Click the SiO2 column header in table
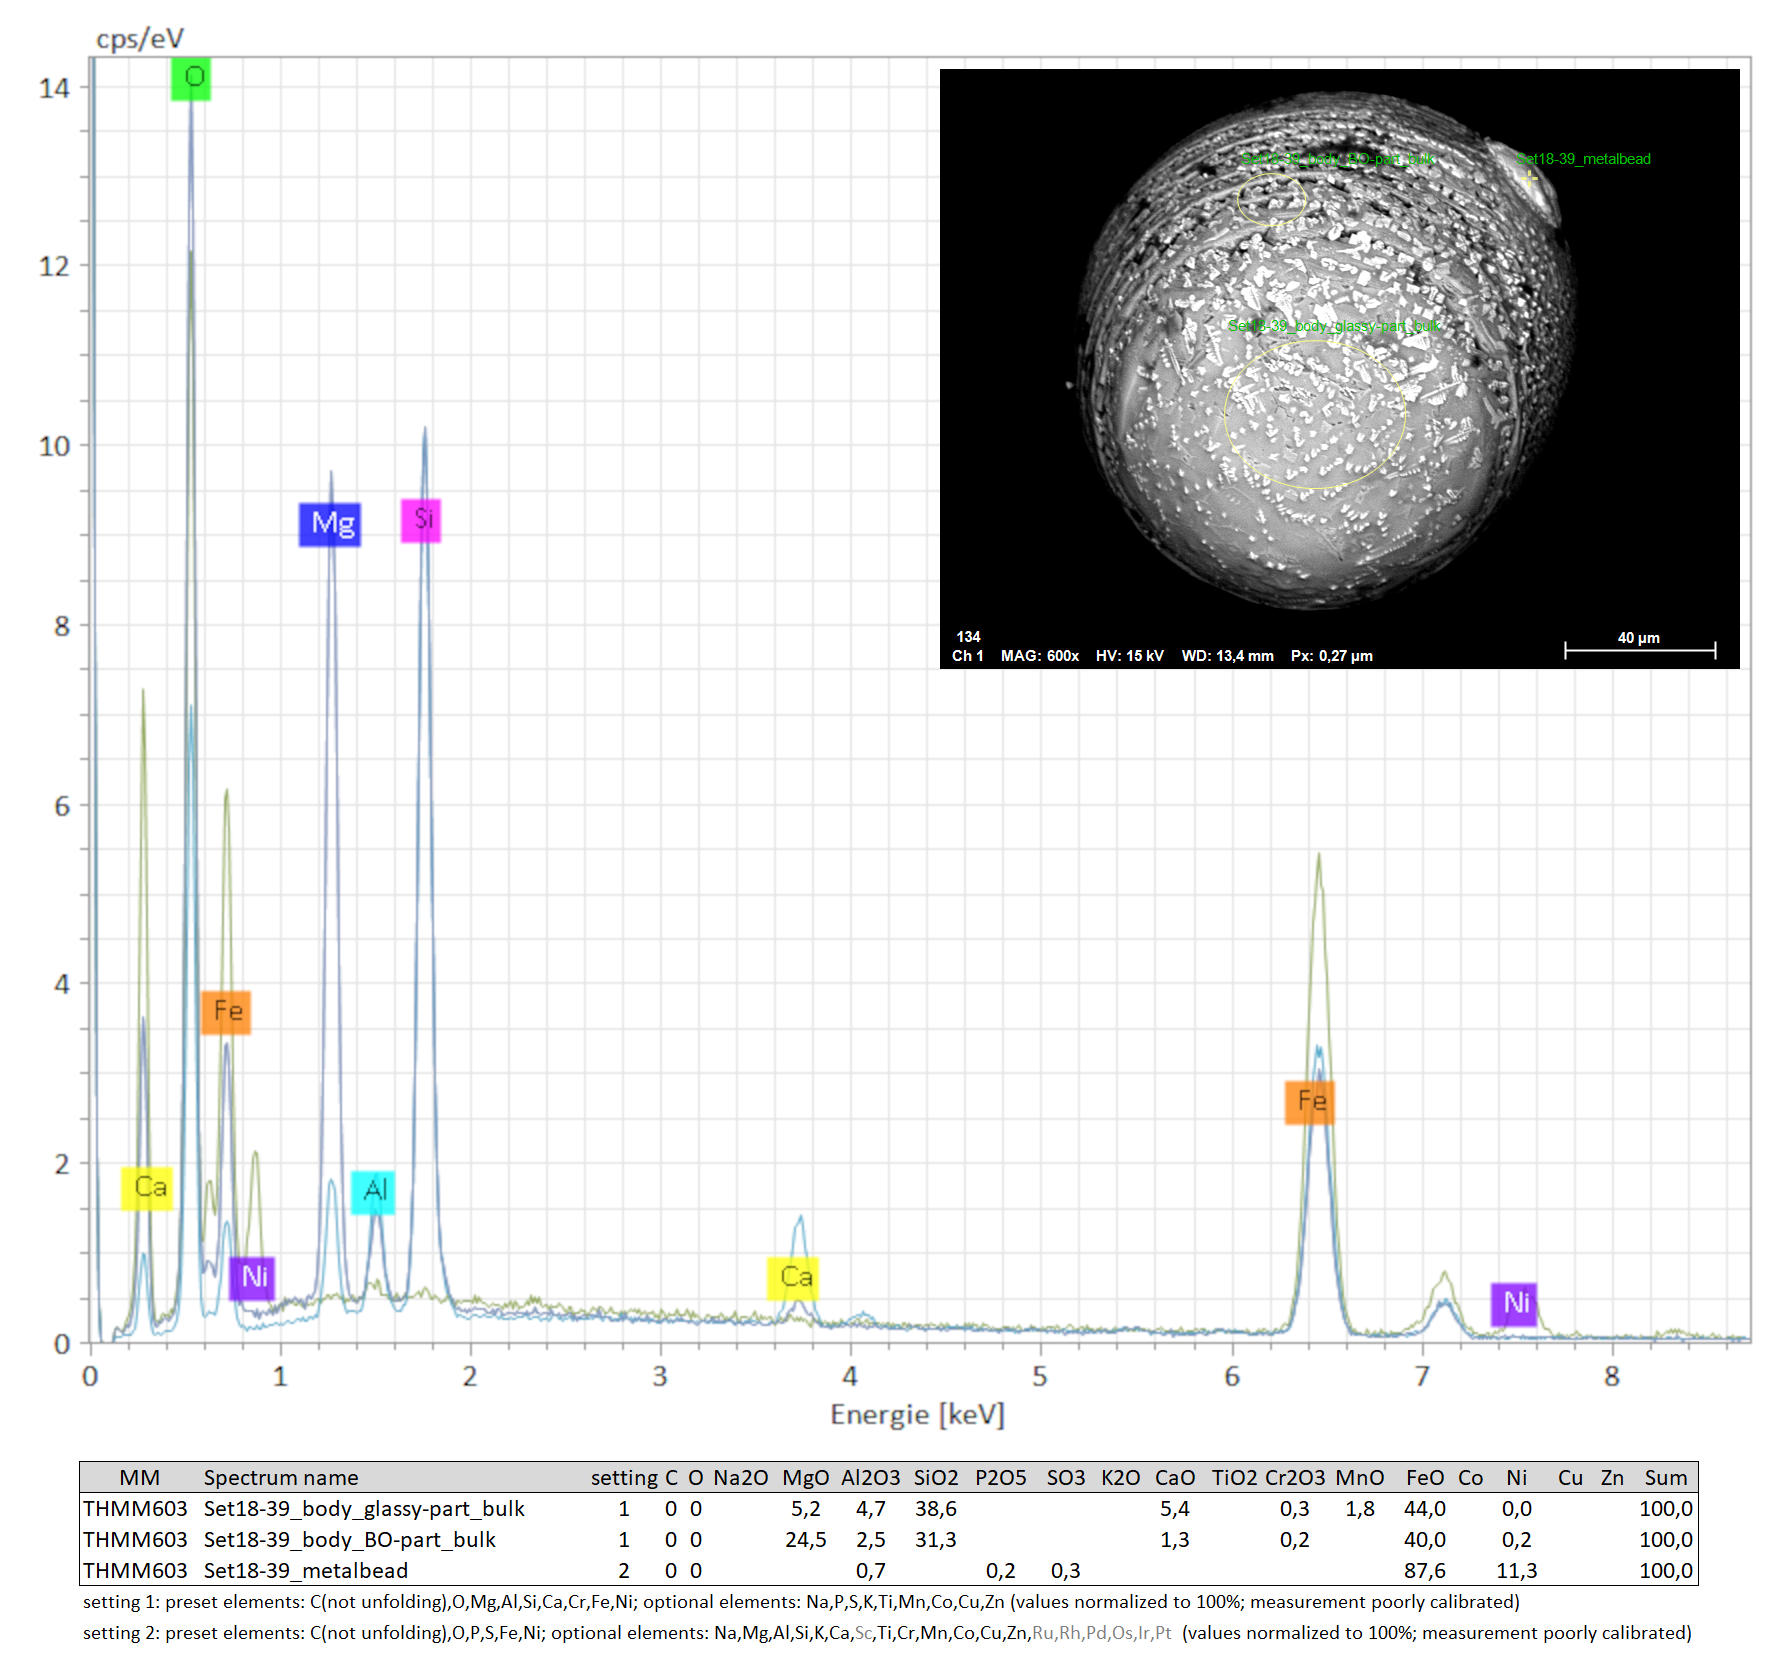The height and width of the screenshot is (1668, 1782). 935,1478
